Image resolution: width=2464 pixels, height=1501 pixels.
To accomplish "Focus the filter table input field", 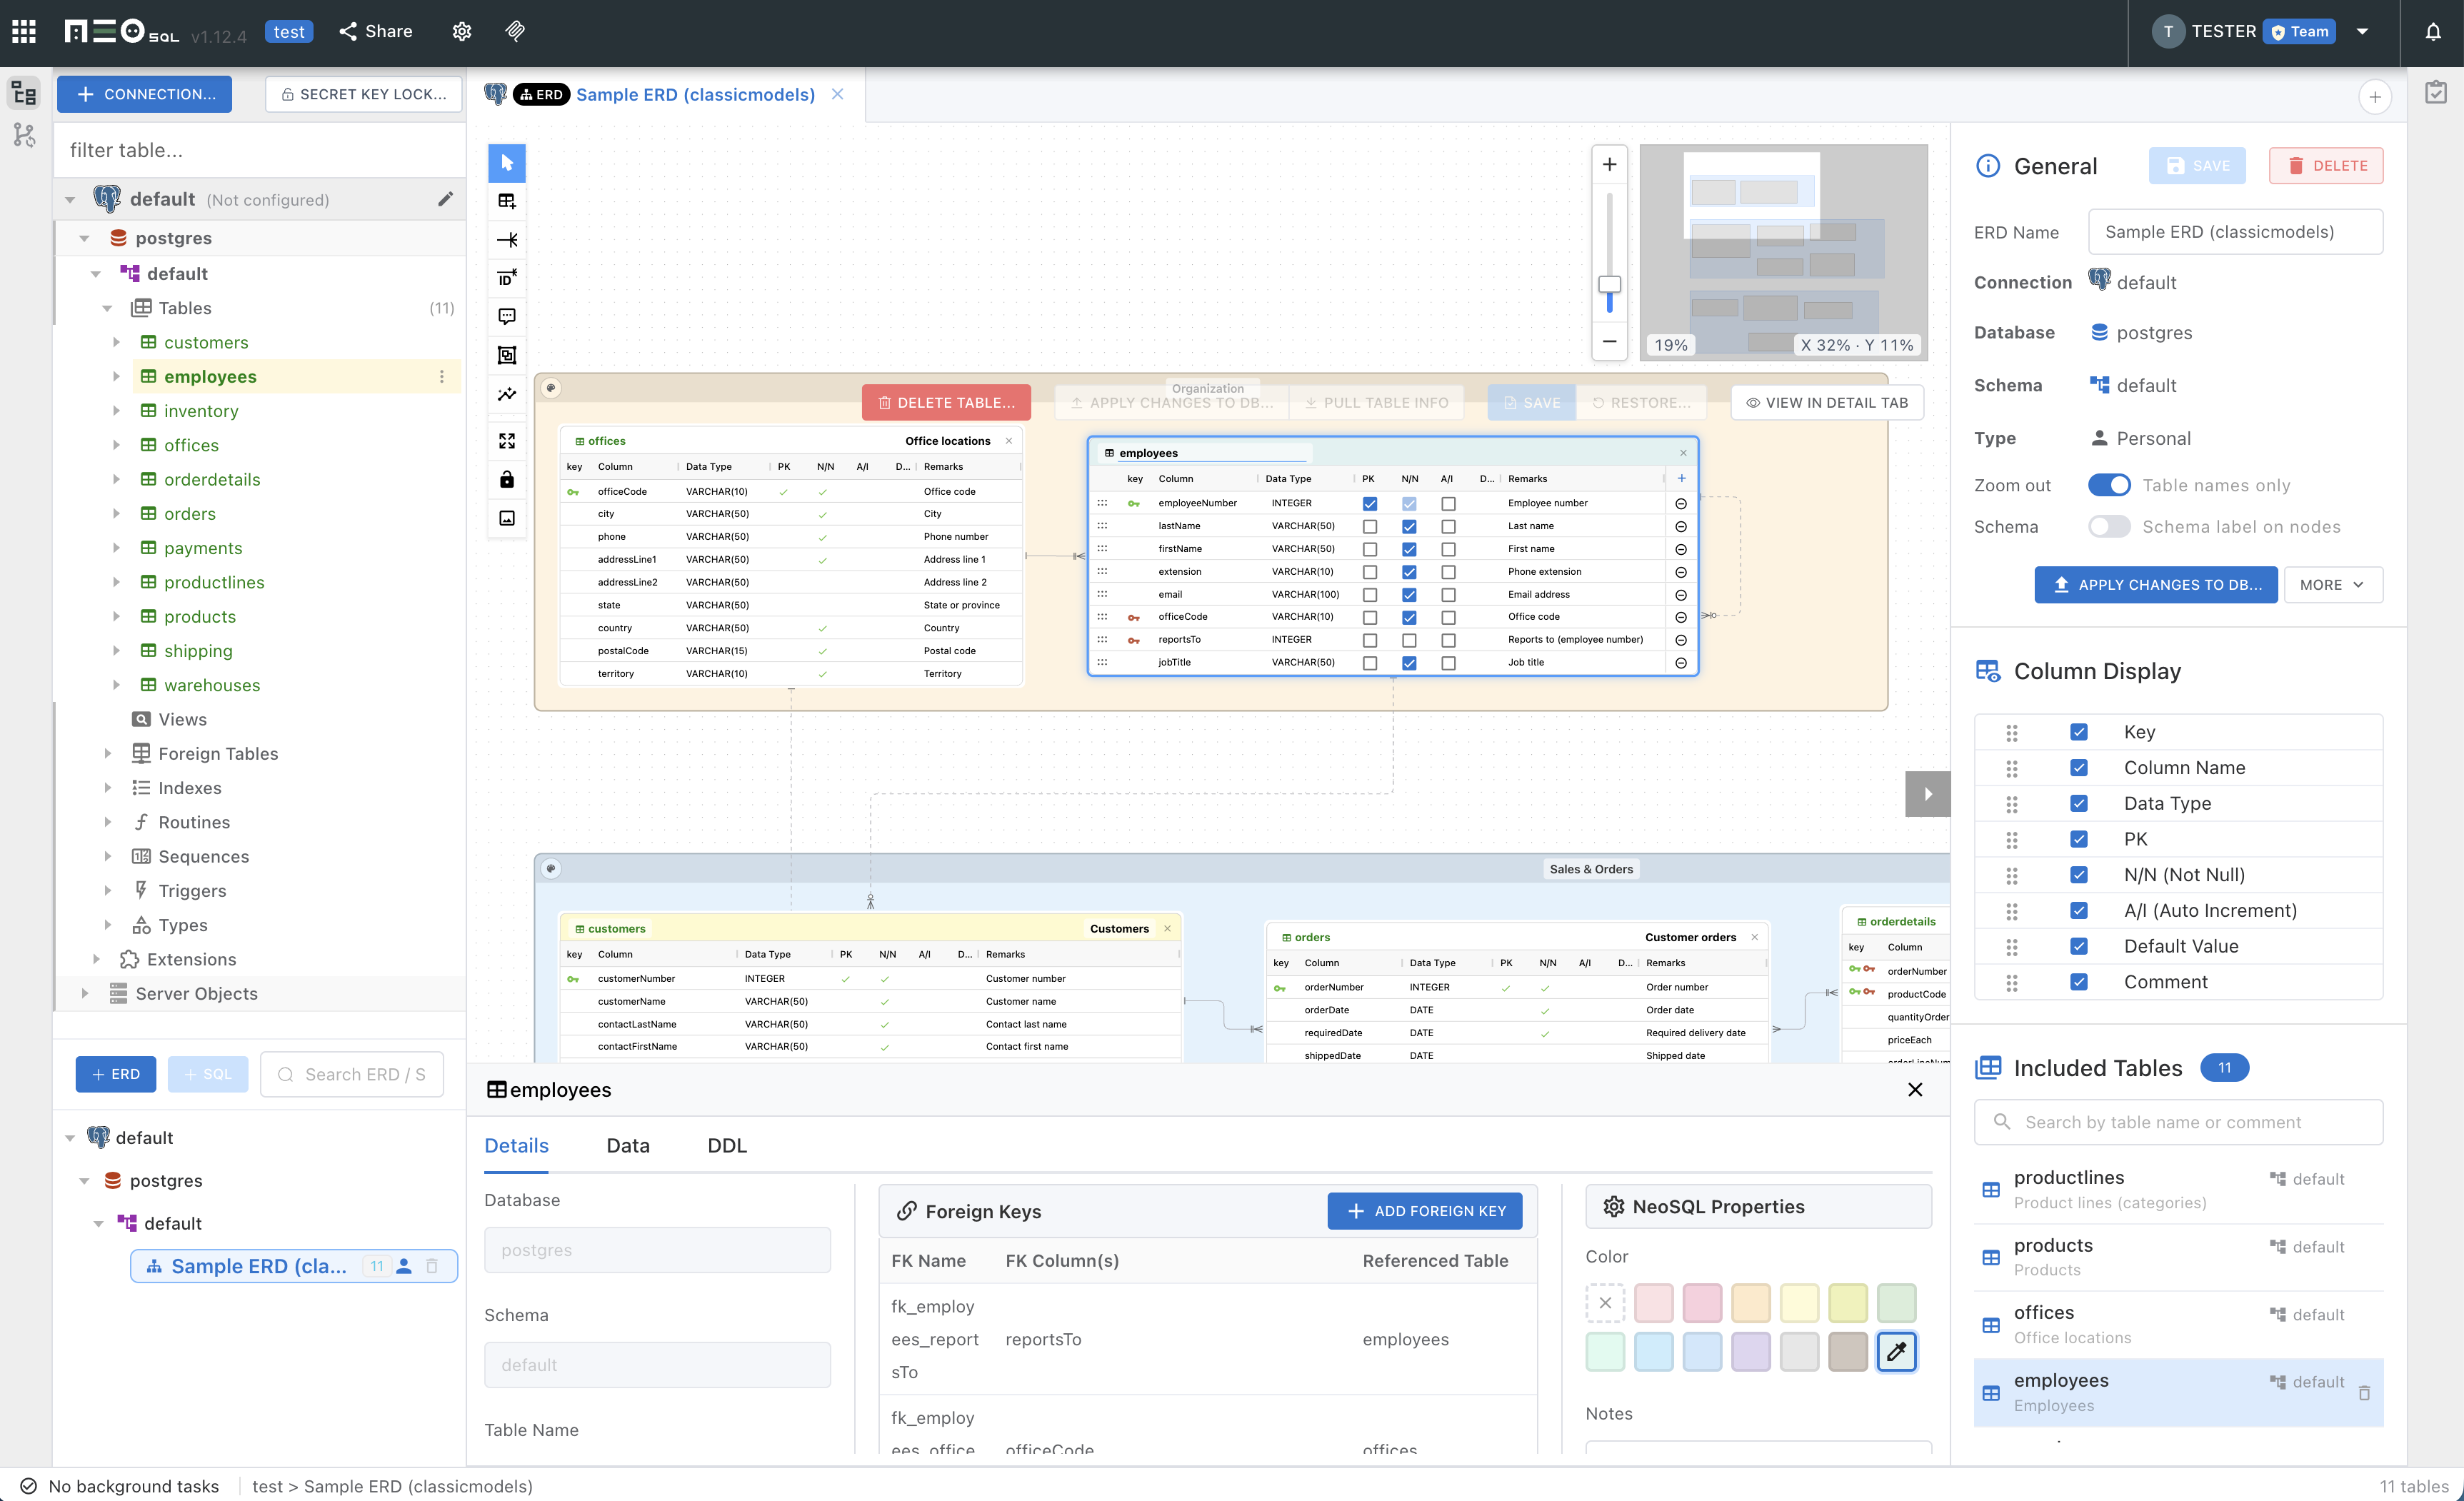I will (260, 150).
